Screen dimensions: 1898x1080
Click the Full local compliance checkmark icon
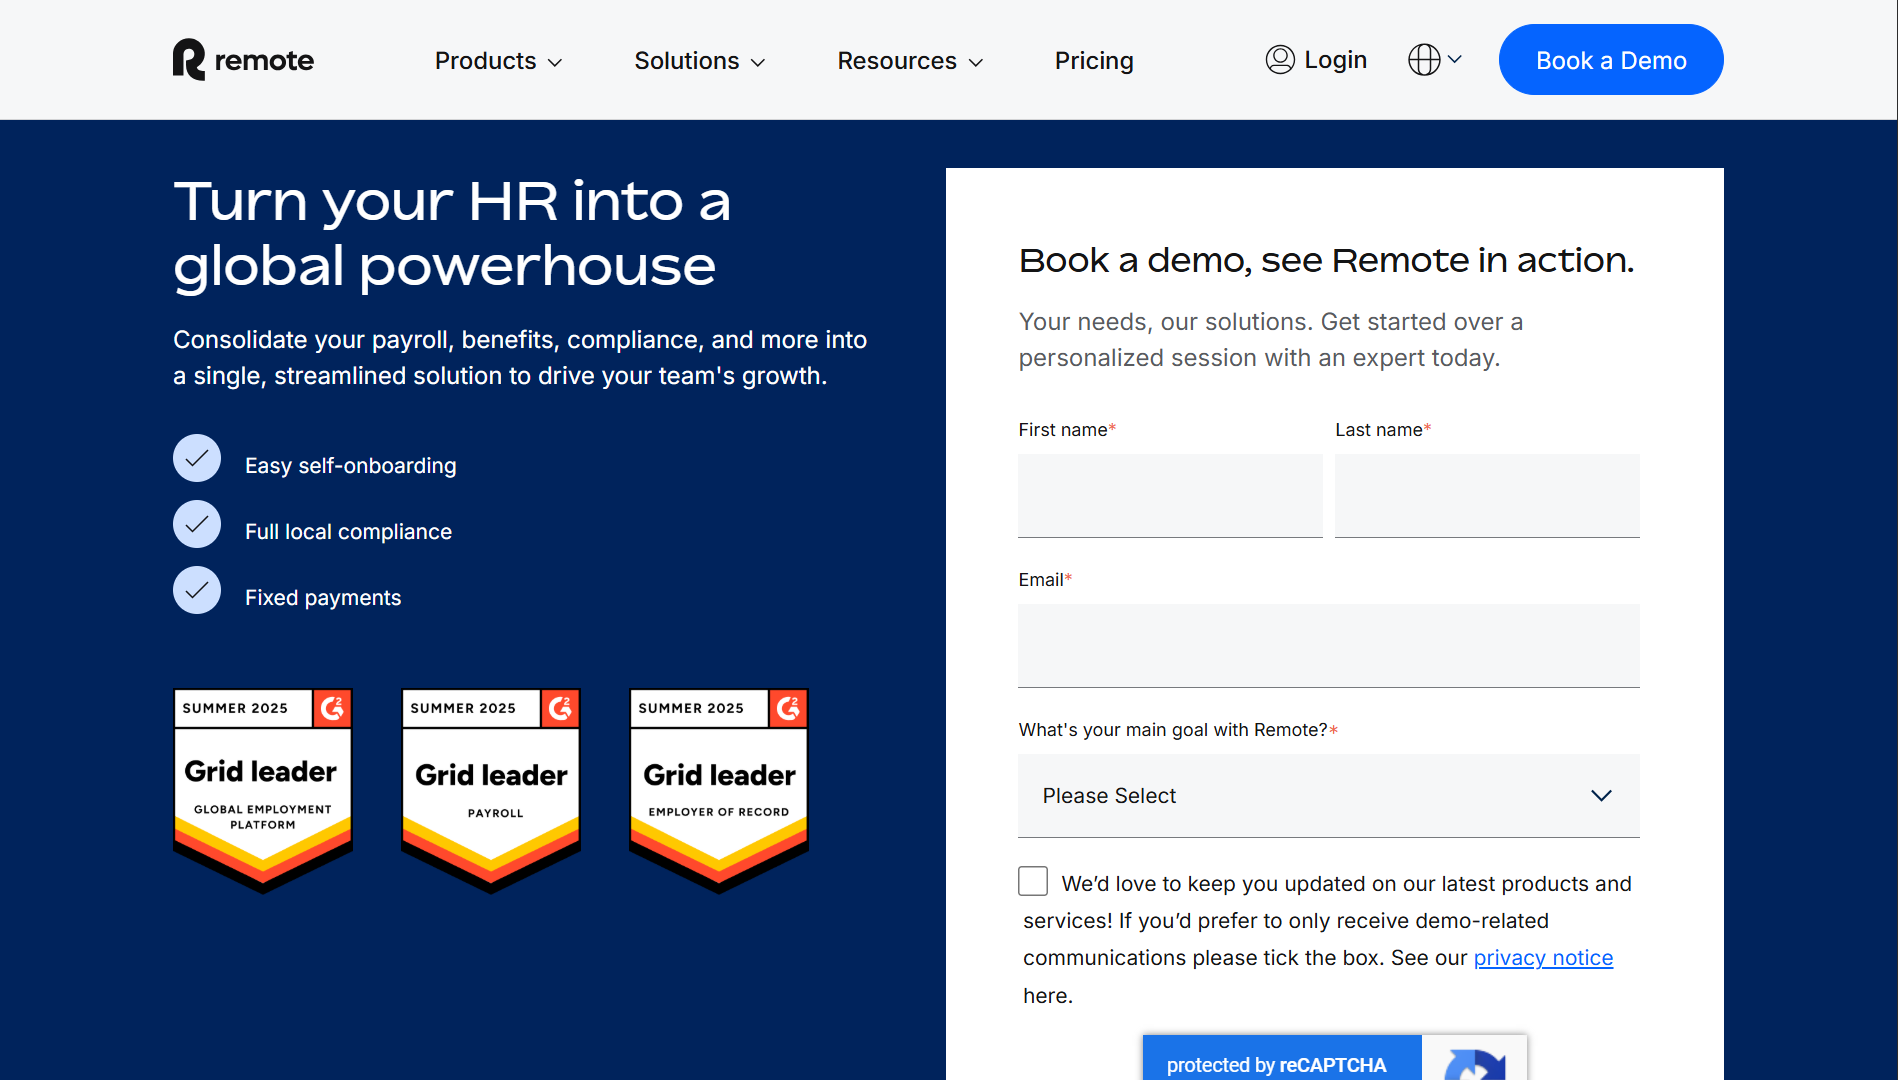[197, 525]
